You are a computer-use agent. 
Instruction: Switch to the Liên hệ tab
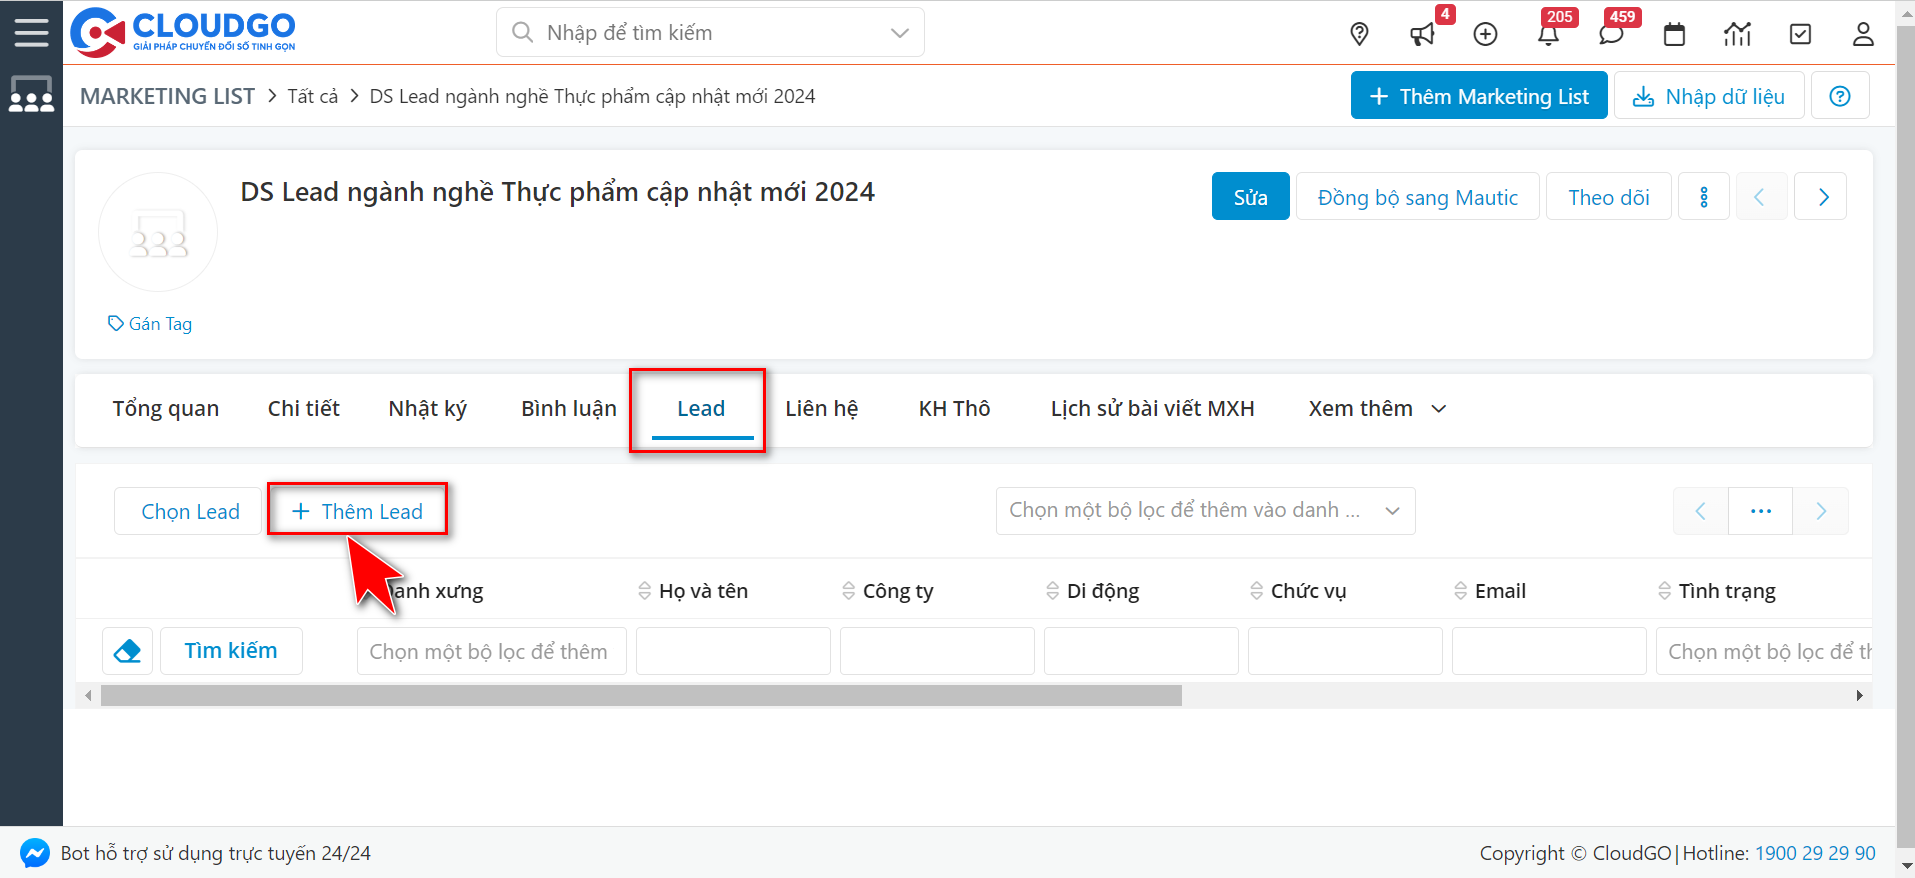click(821, 409)
